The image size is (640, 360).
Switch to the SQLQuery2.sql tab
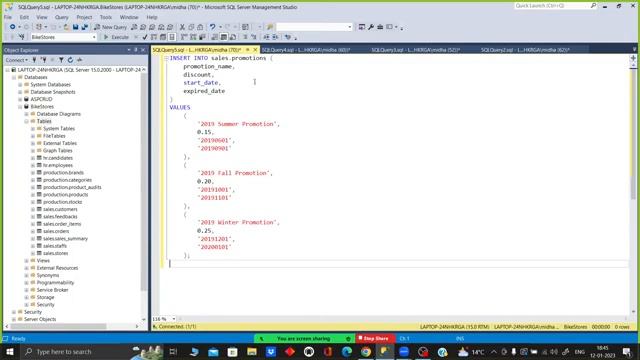(525, 50)
